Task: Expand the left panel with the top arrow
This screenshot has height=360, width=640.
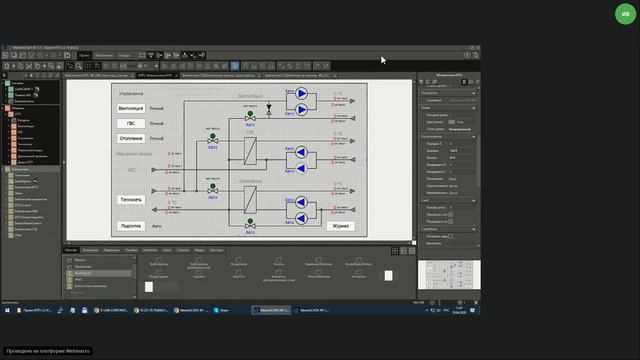Action: pyautogui.click(x=4, y=75)
